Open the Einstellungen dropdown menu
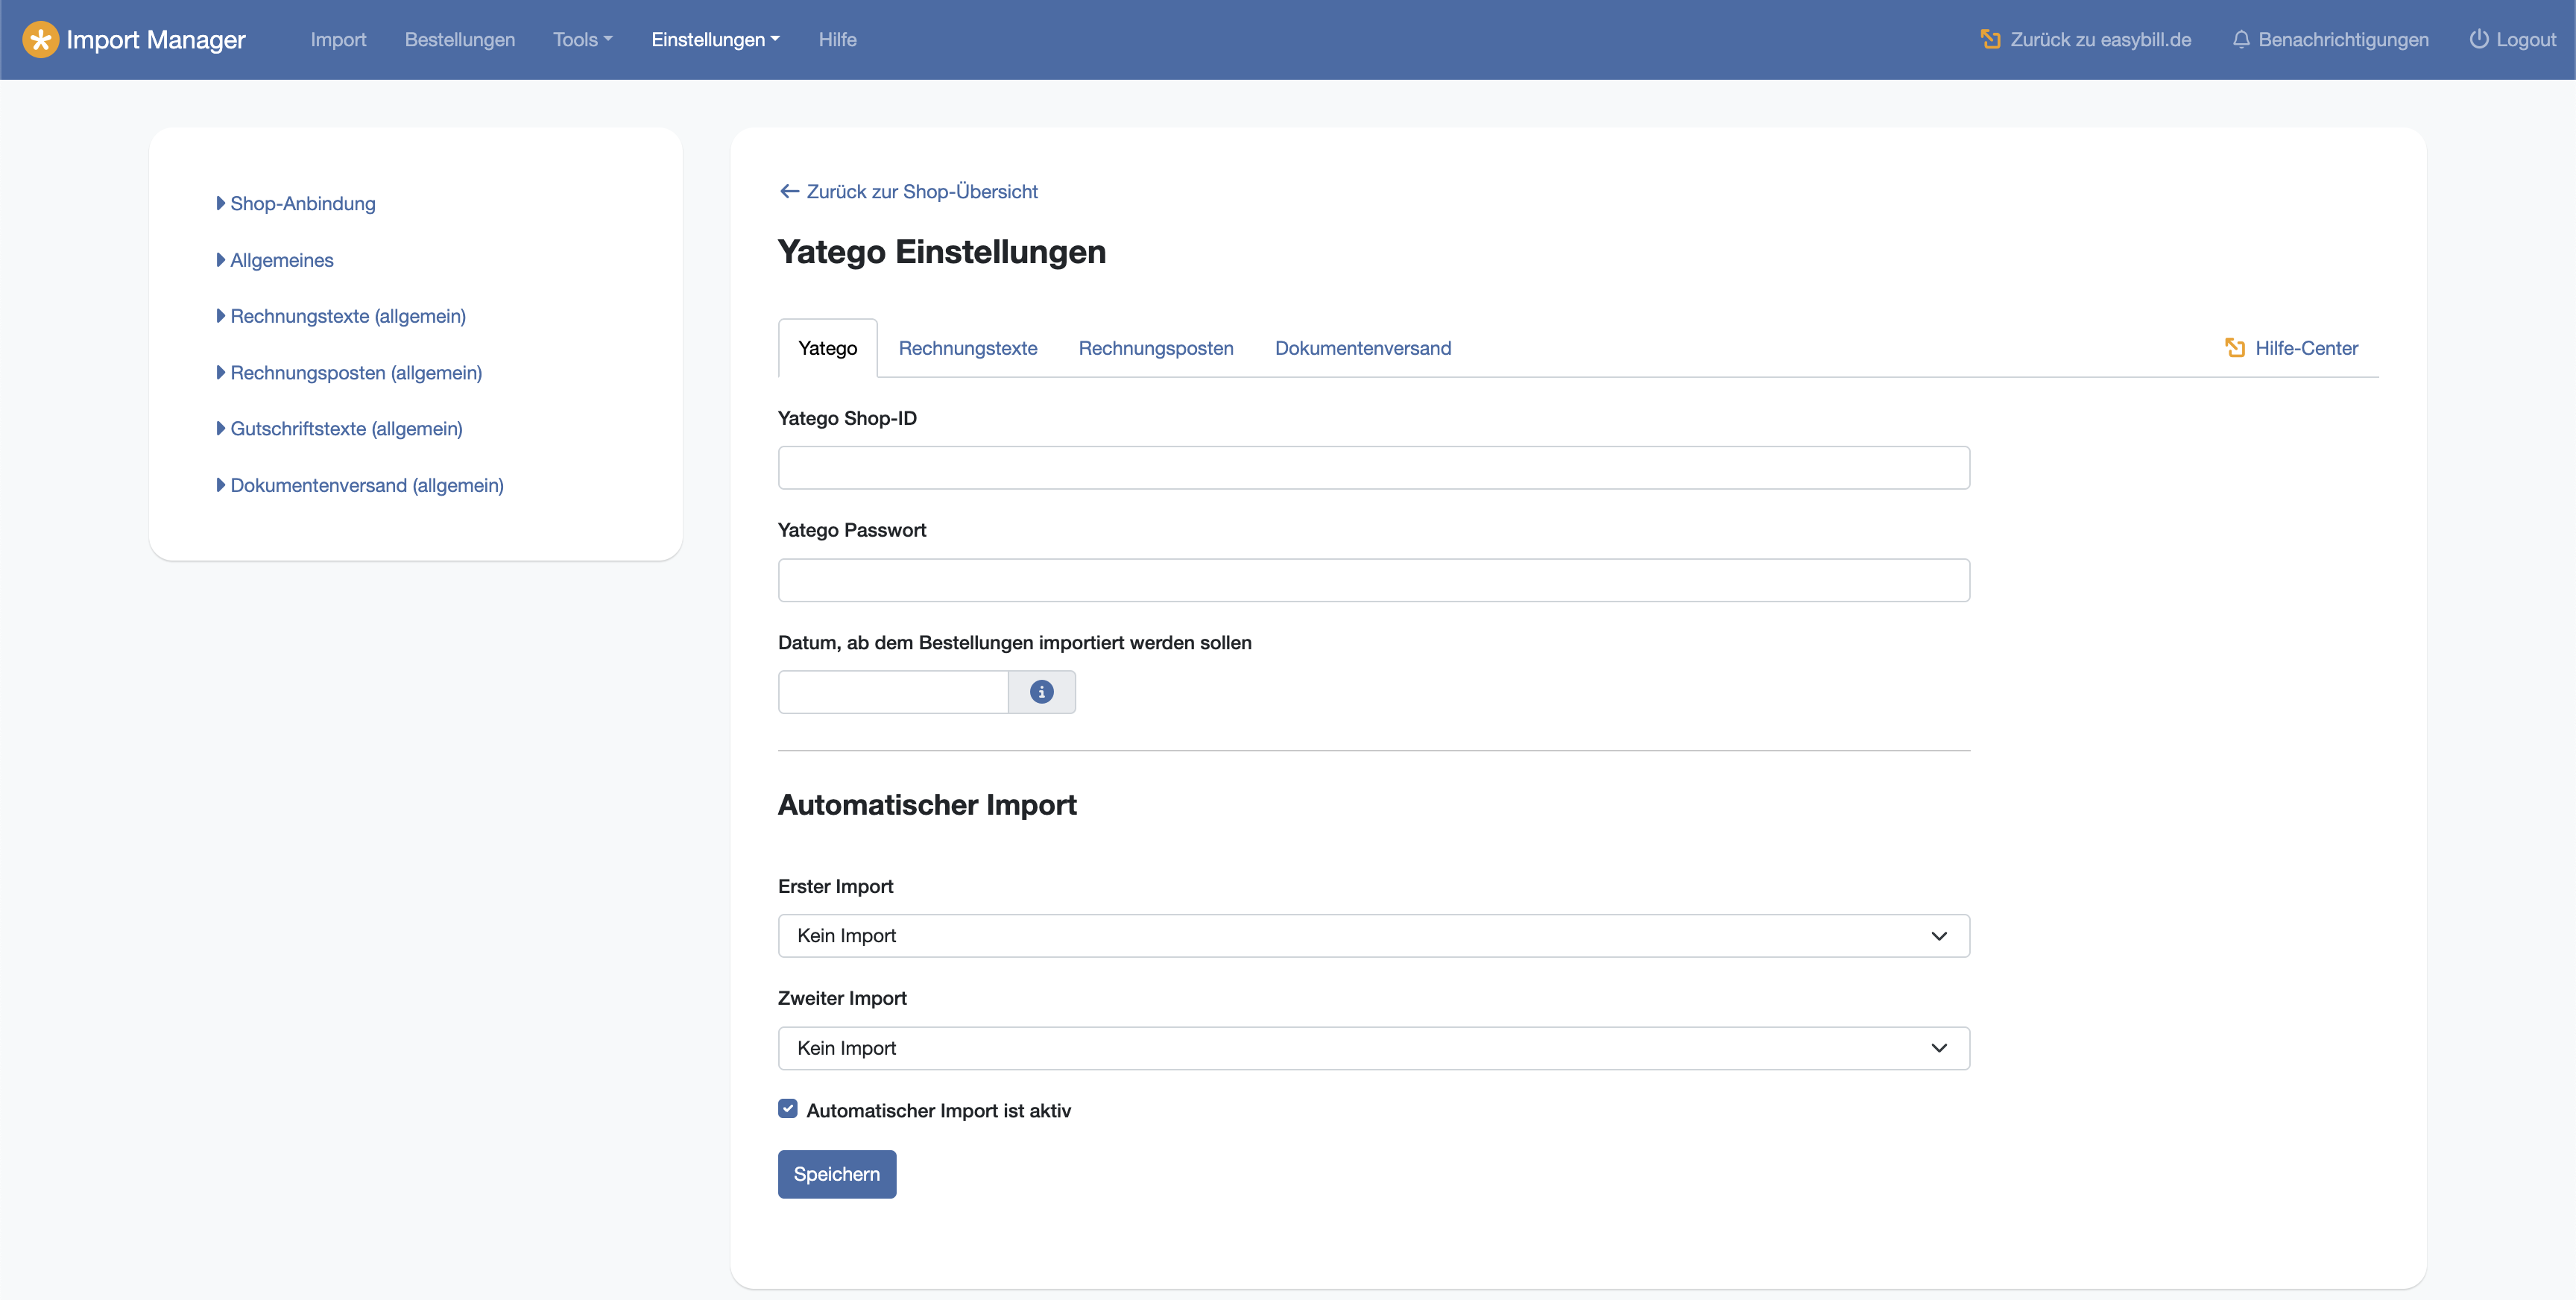The width and height of the screenshot is (2576, 1300). click(715, 40)
